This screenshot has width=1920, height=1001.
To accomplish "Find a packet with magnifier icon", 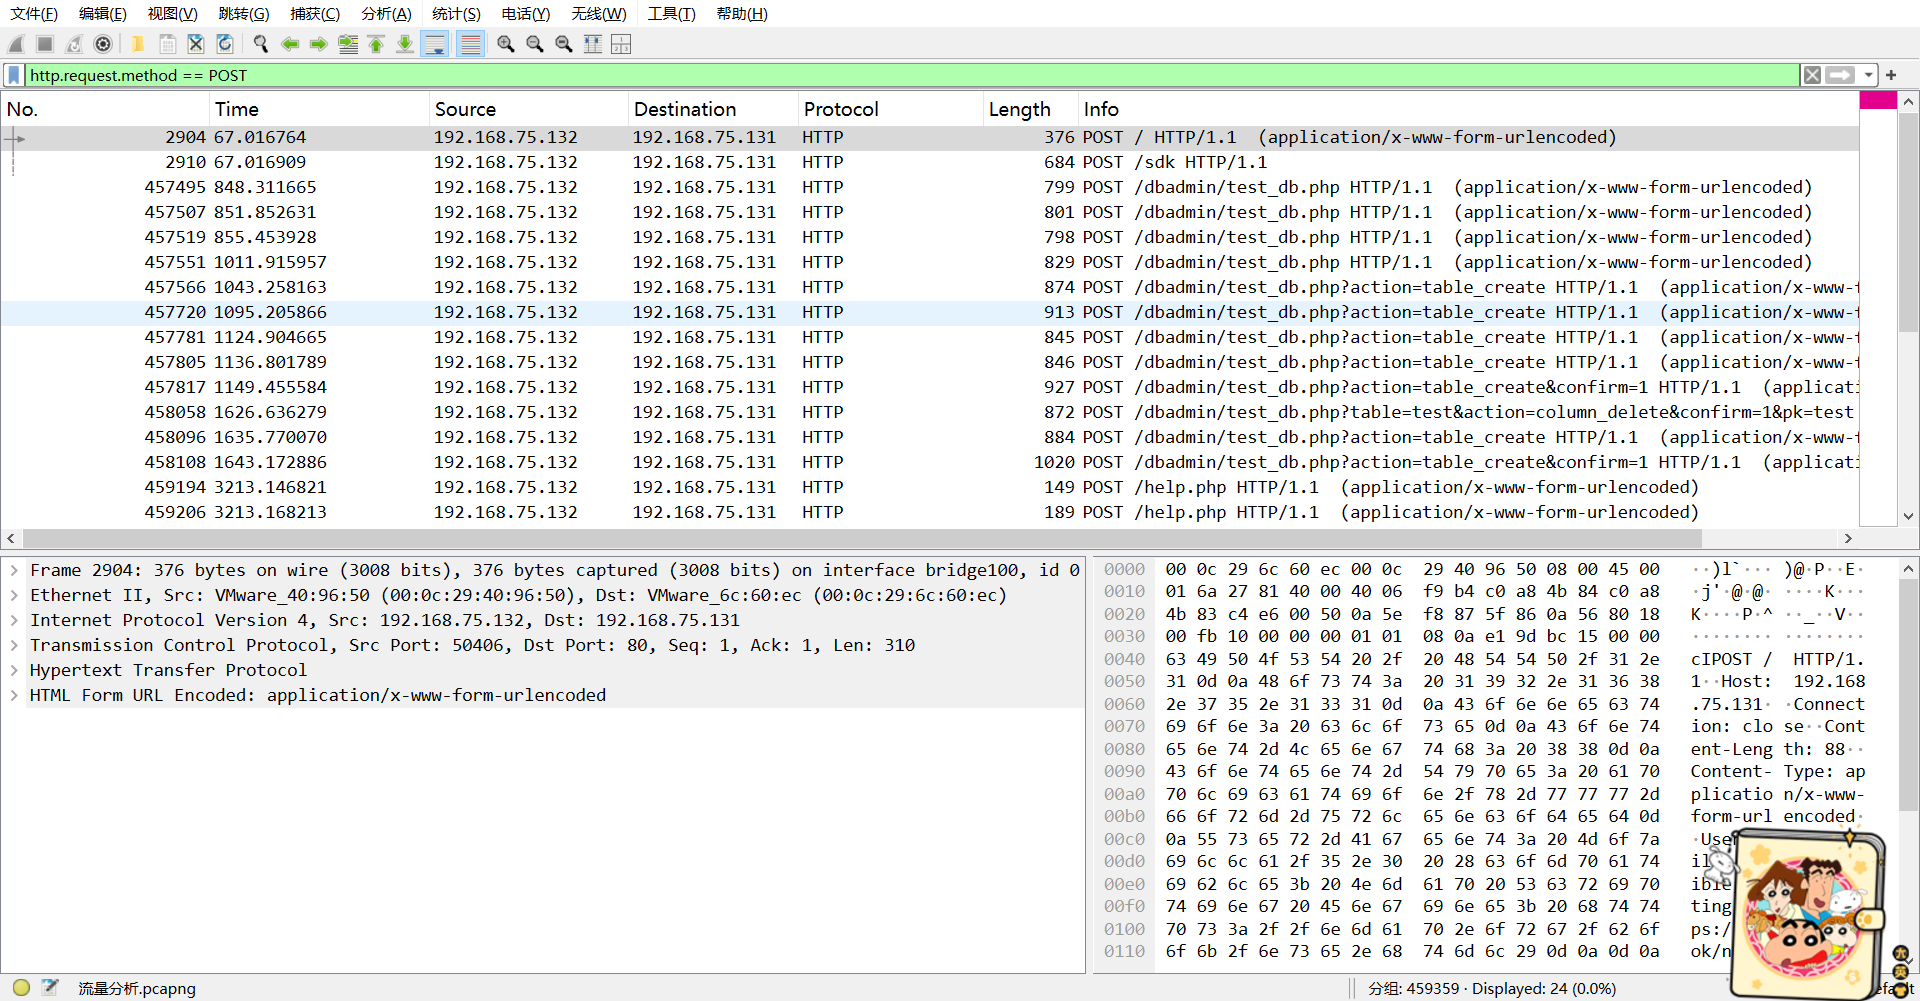I will tap(261, 44).
